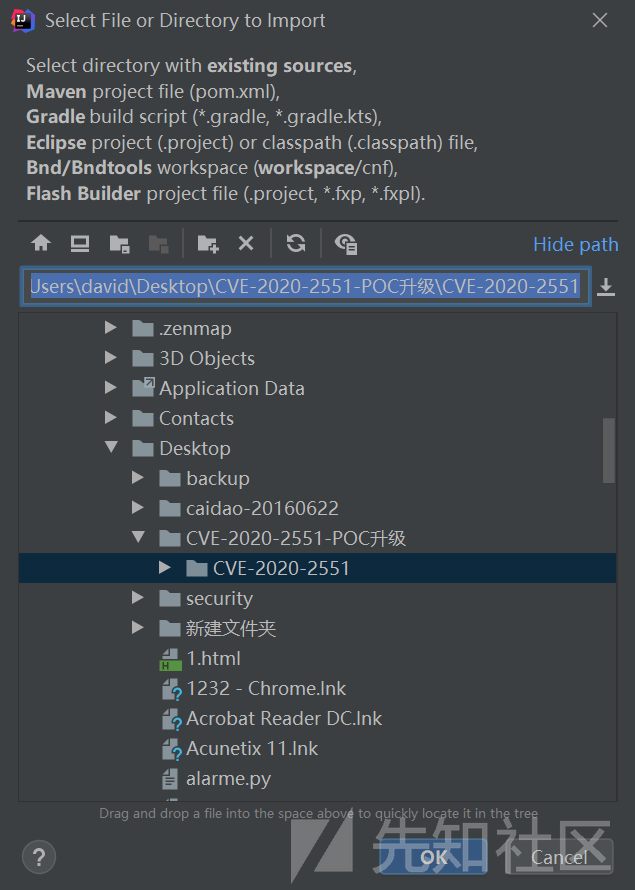Screen dimensions: 635x890
Task: Click the 1.html file icon
Action: point(170,659)
